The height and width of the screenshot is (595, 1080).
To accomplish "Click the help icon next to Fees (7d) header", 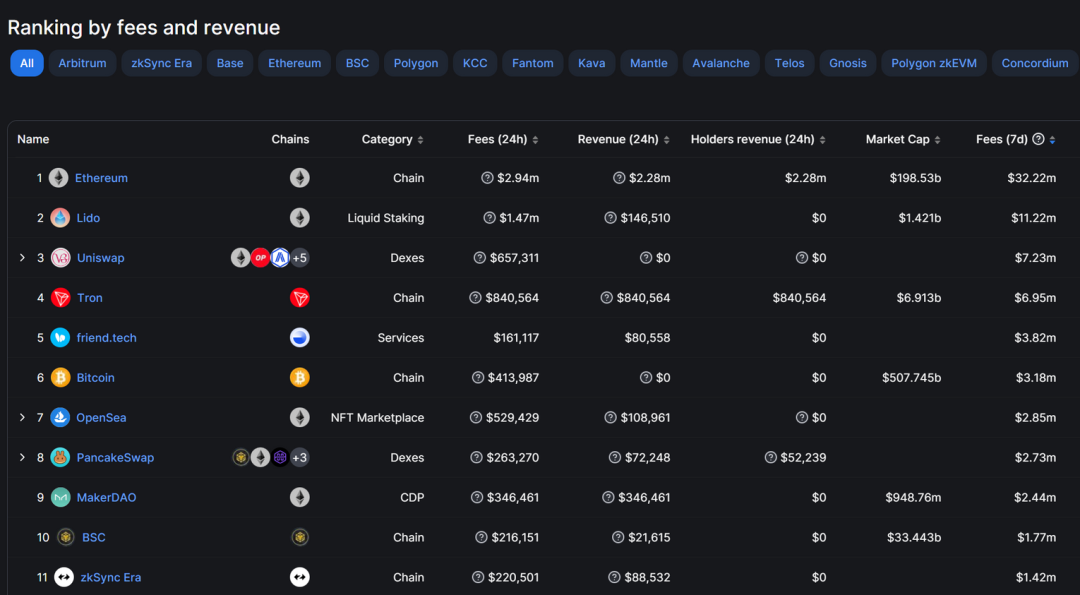I will (1039, 139).
